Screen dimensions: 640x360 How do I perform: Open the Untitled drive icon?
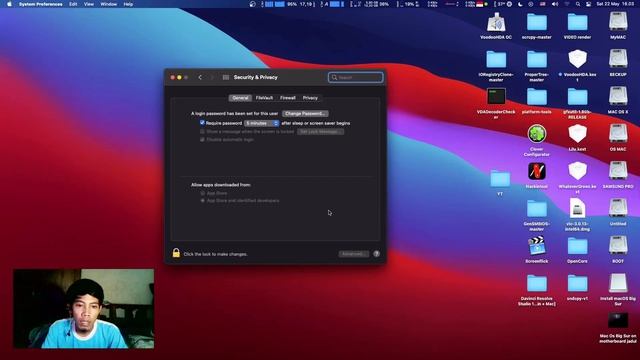click(x=618, y=208)
